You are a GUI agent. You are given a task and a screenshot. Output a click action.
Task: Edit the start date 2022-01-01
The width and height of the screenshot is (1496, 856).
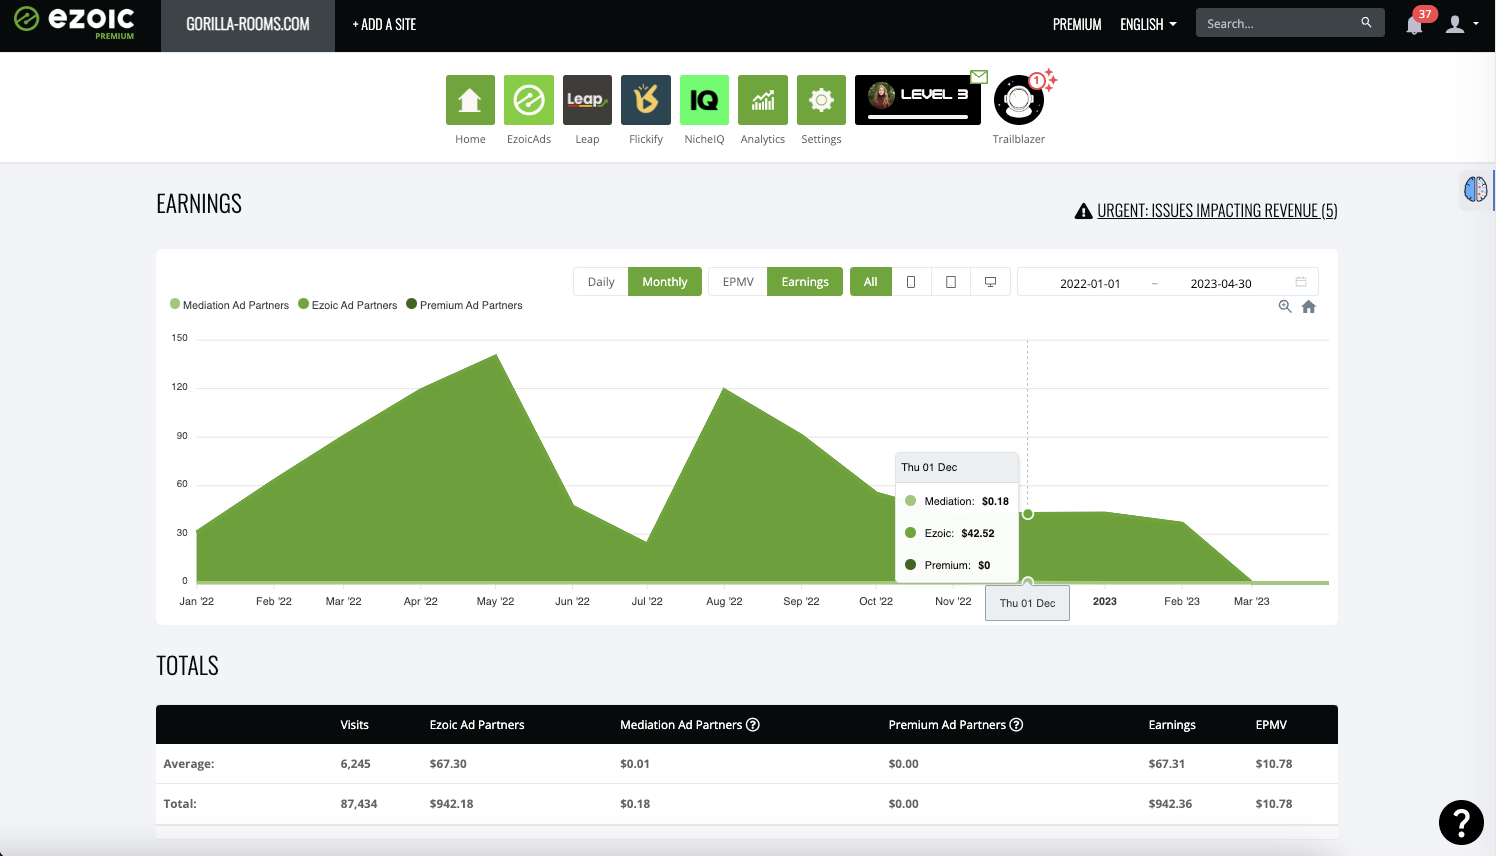click(x=1090, y=283)
